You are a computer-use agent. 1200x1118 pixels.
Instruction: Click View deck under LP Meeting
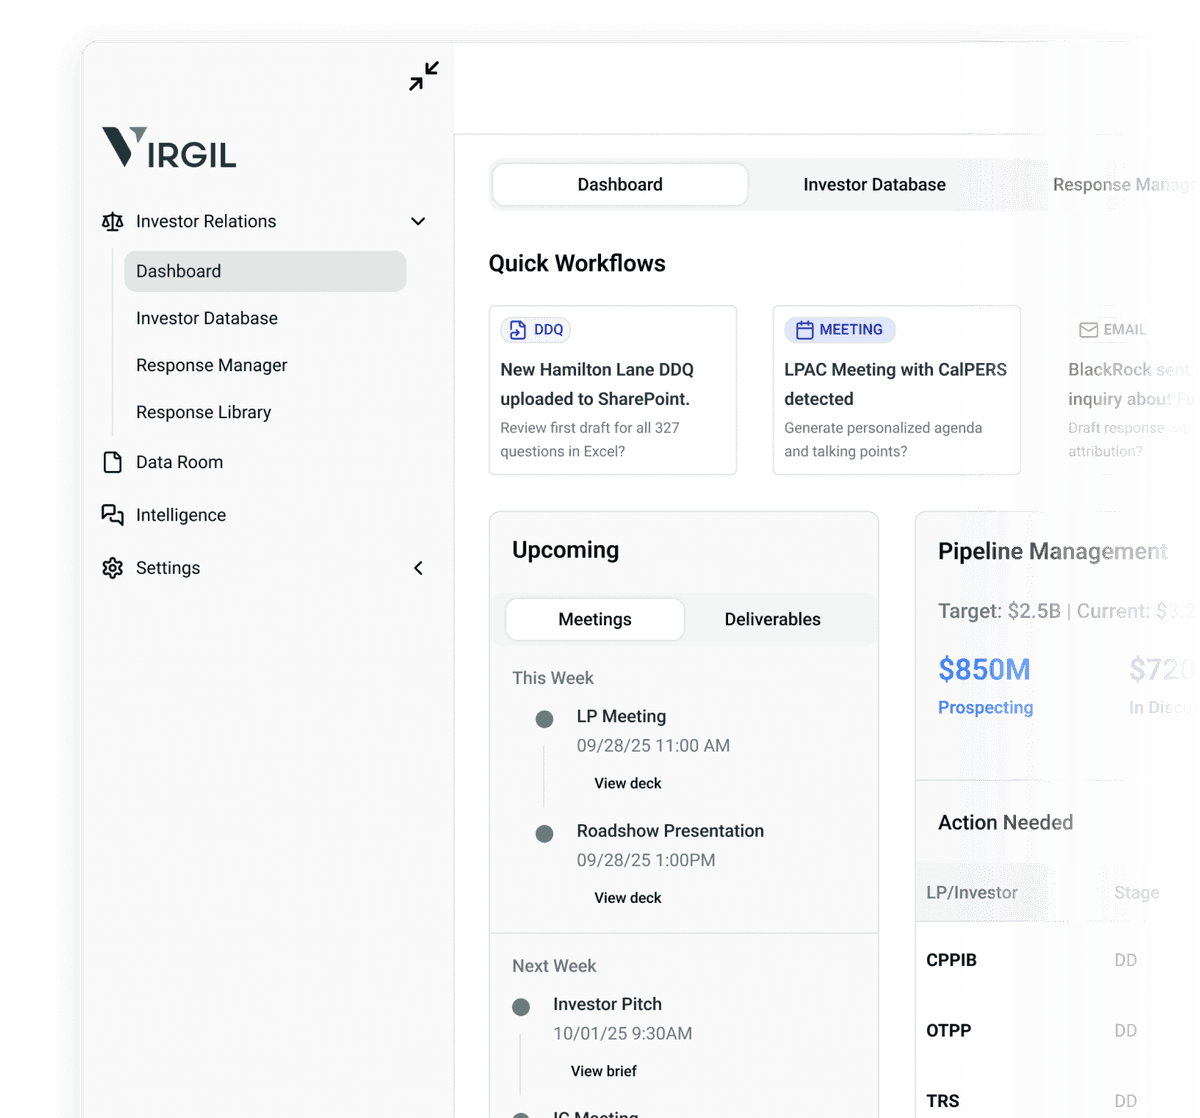628,783
